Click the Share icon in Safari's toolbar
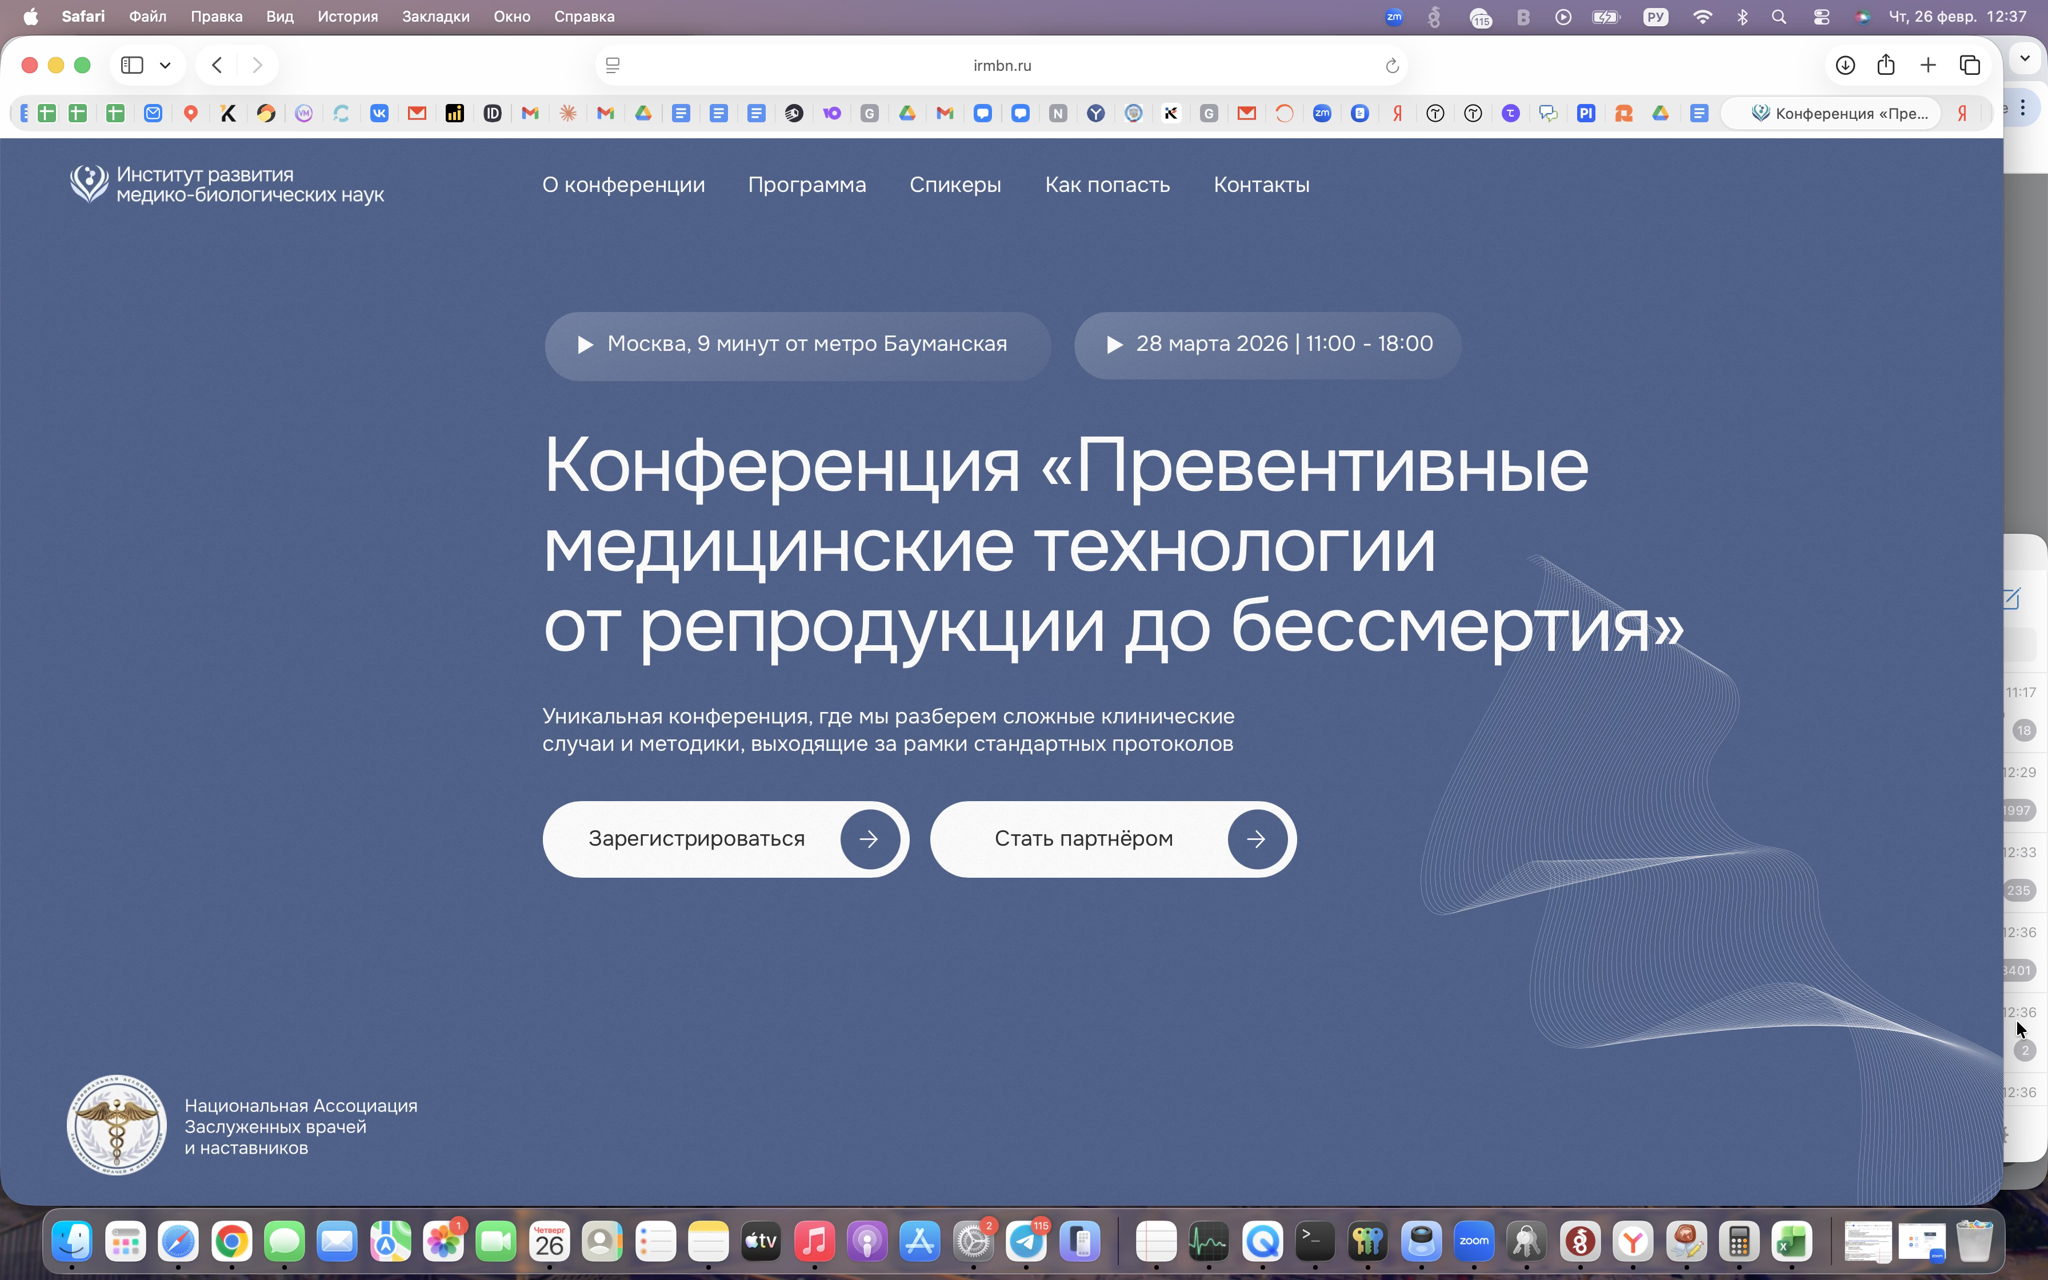 point(1887,64)
